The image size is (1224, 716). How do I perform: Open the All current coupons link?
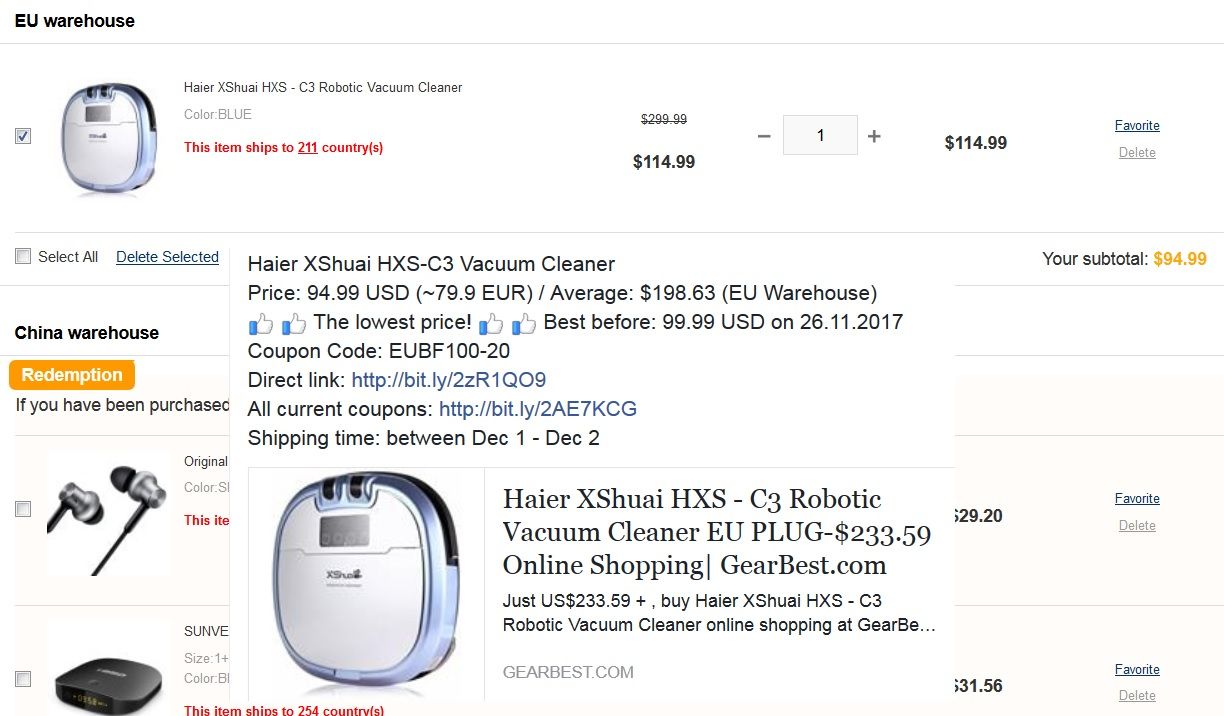(537, 409)
